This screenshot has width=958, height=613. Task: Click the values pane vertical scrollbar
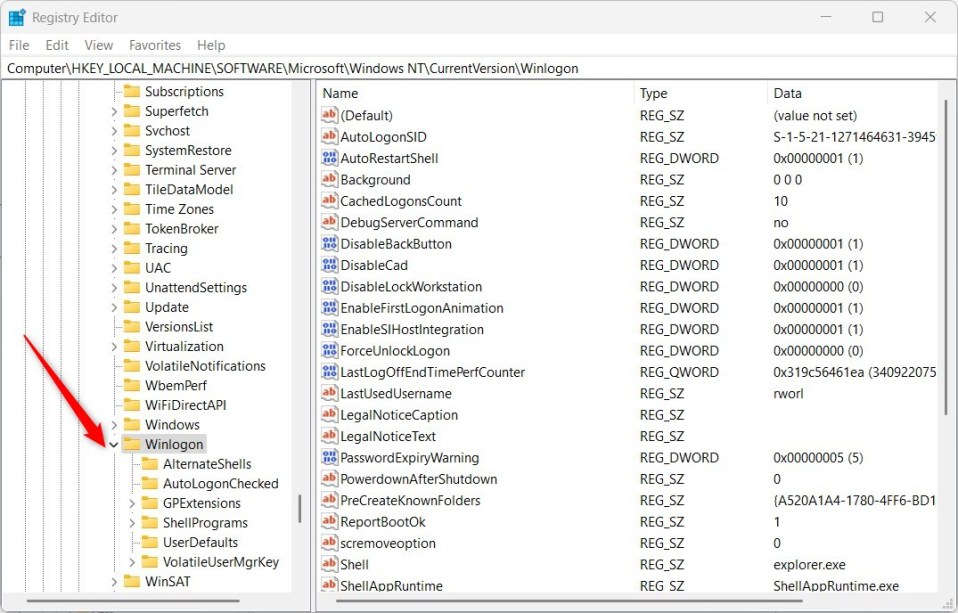946,257
